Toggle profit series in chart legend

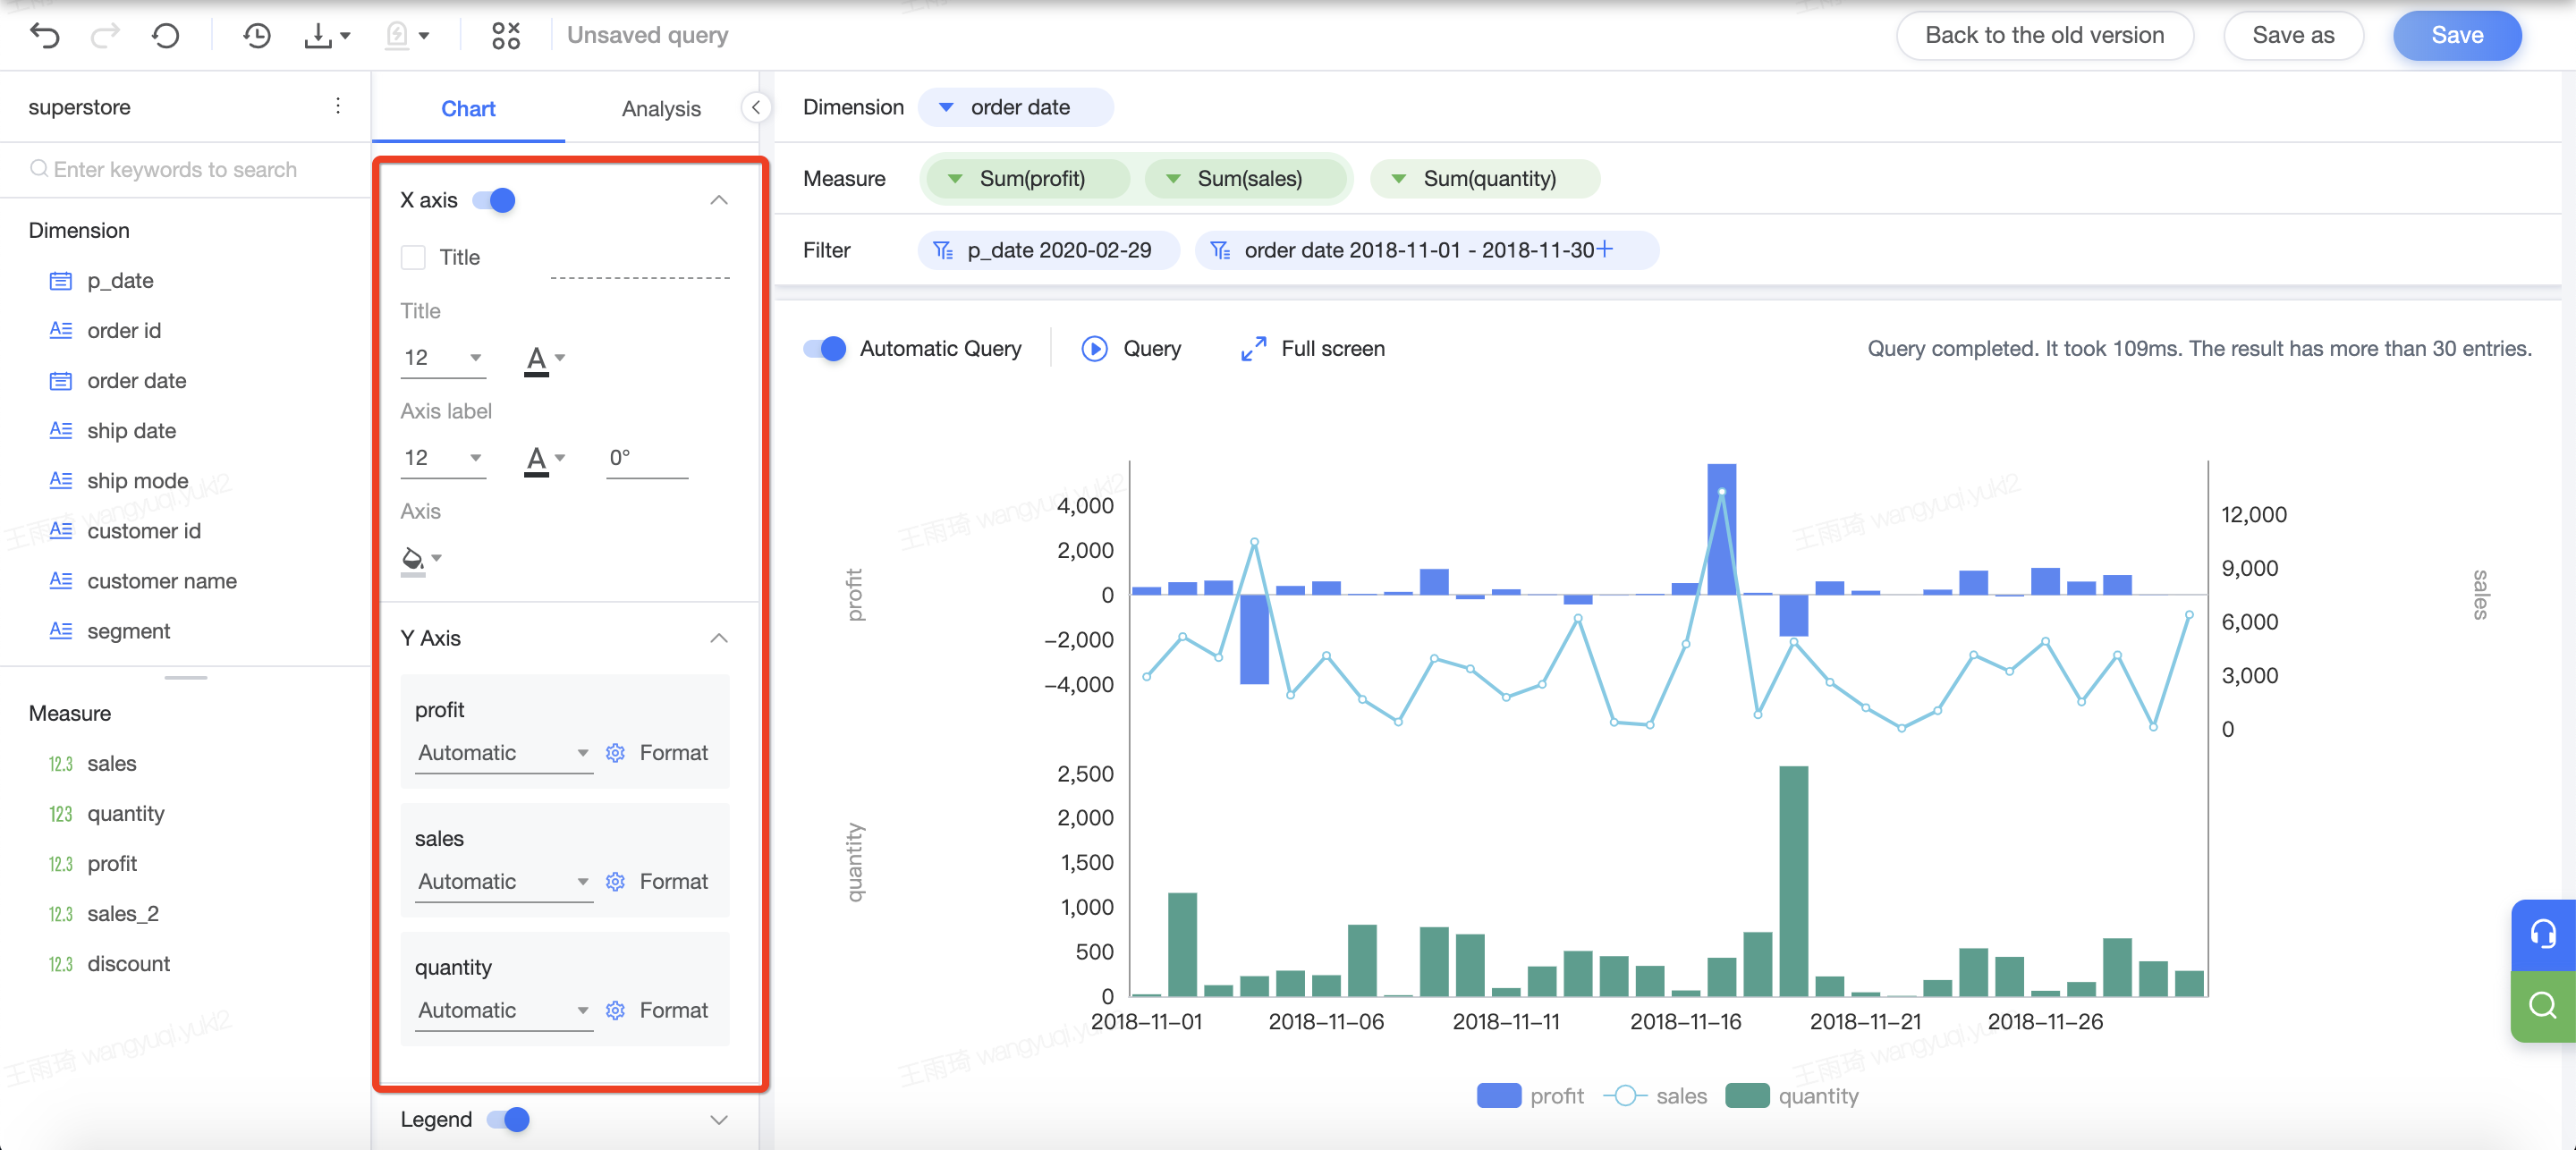point(1530,1096)
